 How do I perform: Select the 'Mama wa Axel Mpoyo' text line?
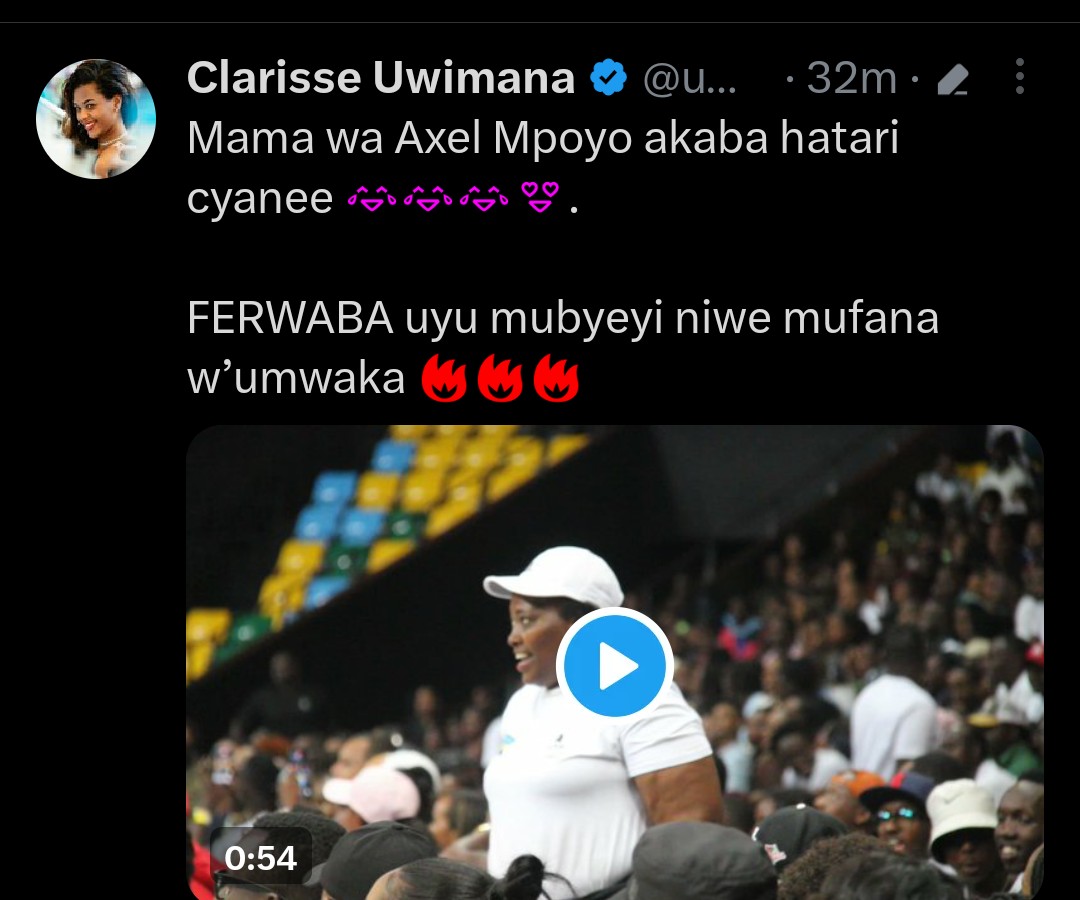click(x=543, y=139)
